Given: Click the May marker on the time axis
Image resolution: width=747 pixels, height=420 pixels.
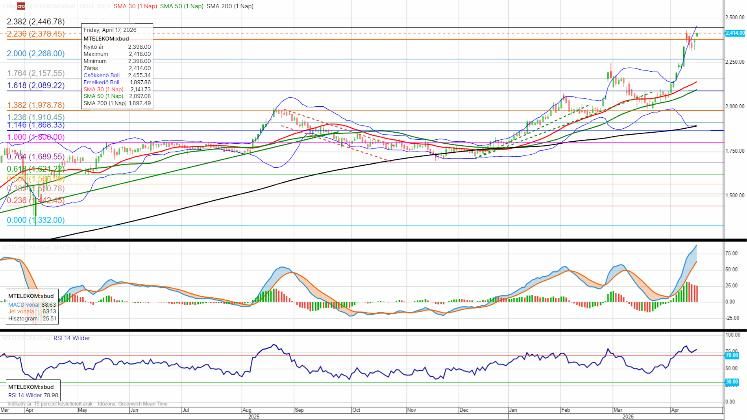Looking at the screenshot, I should click(83, 410).
